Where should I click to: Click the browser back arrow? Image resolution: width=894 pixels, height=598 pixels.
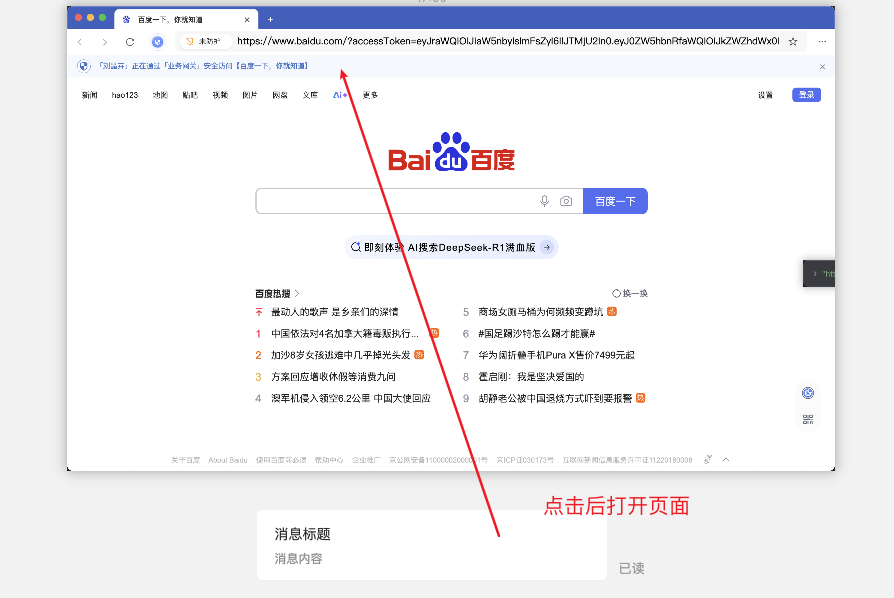click(x=80, y=42)
